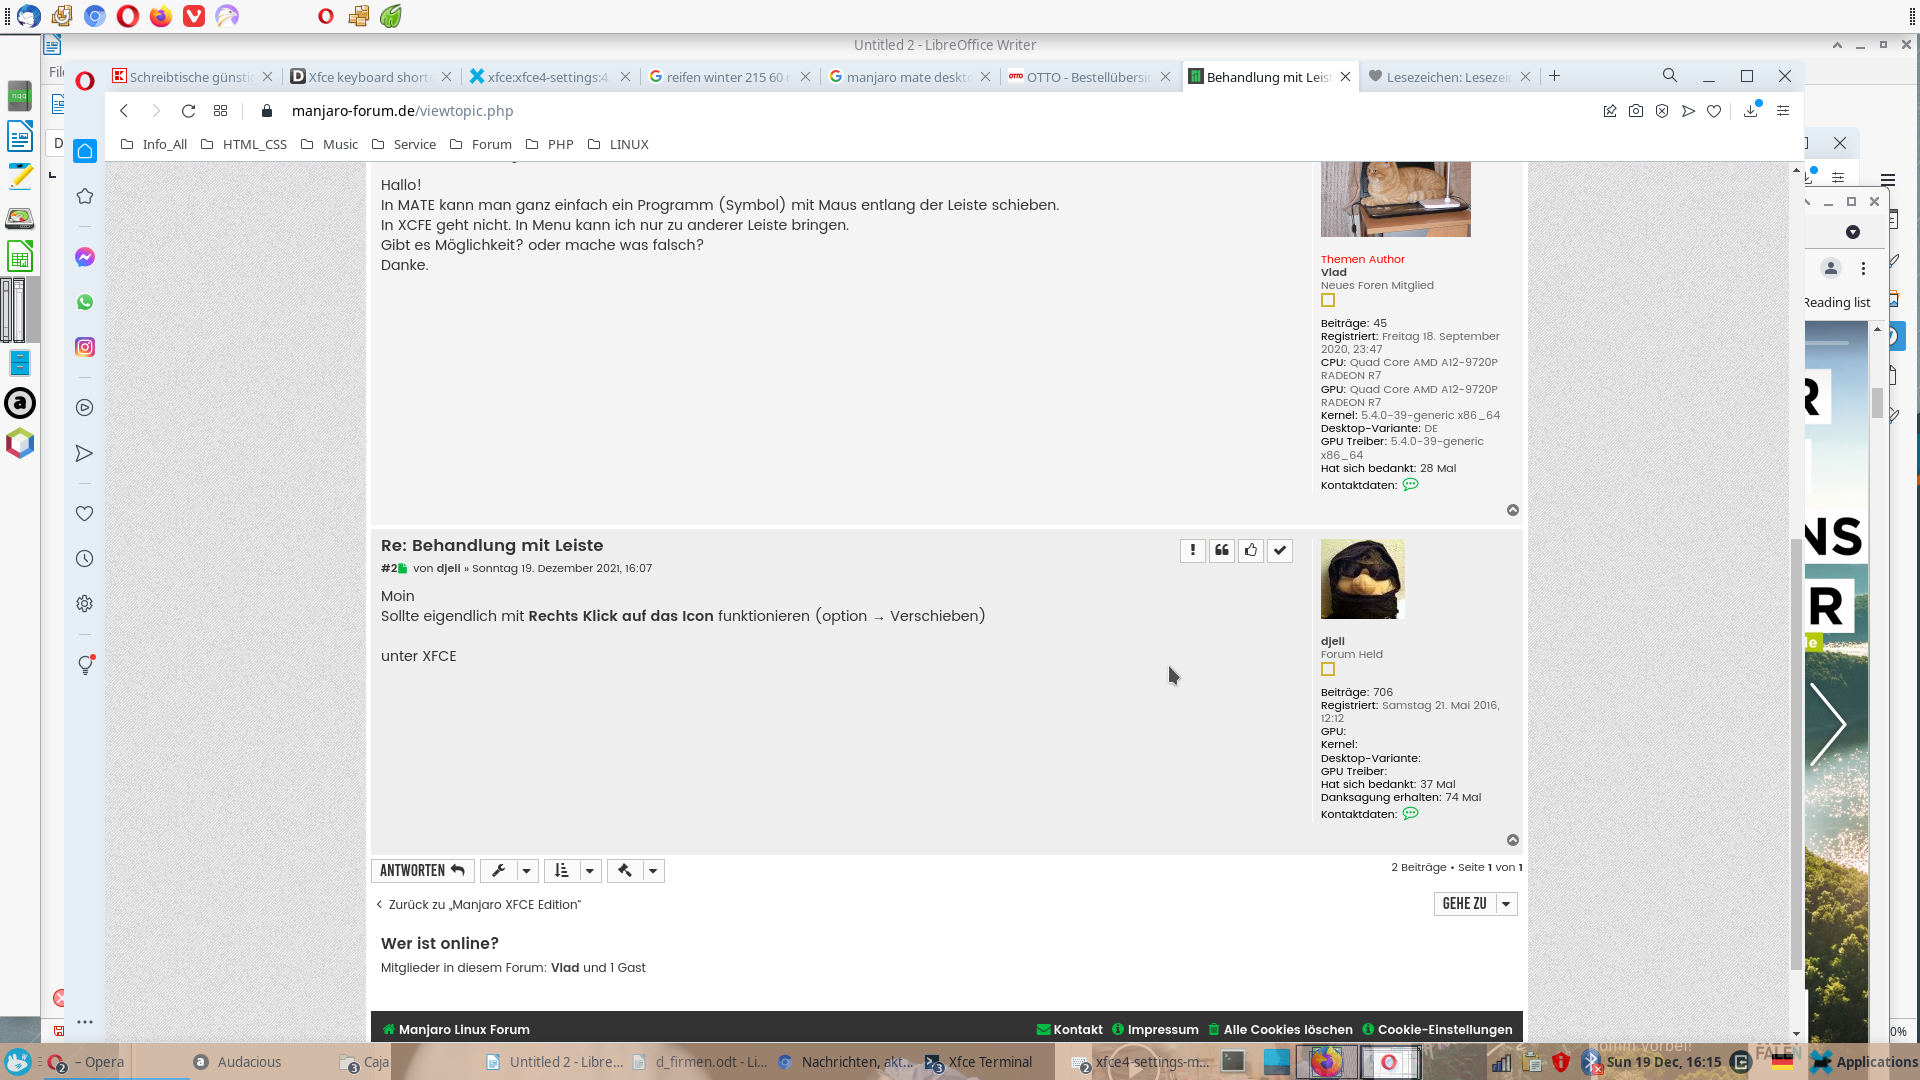This screenshot has width=1920, height=1080.
Task: Expand the wrench topic tools dropdown
Action: coord(526,871)
